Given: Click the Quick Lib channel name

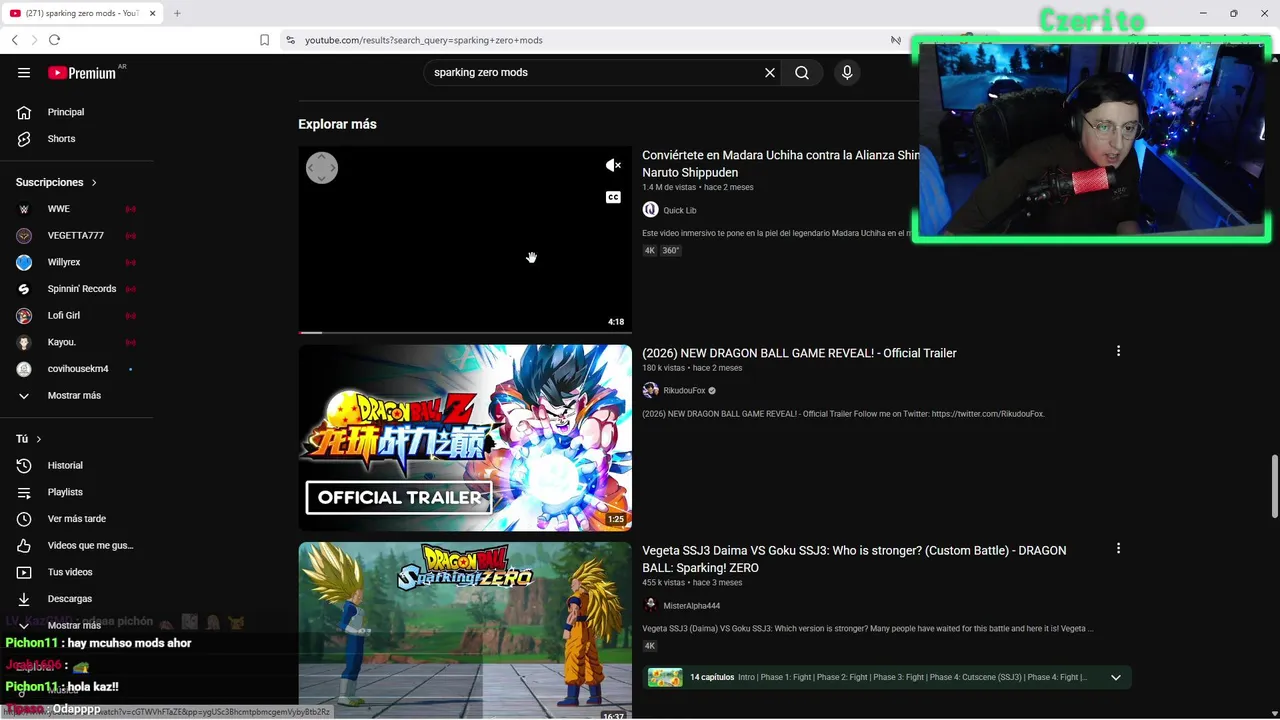Looking at the screenshot, I should 680,210.
